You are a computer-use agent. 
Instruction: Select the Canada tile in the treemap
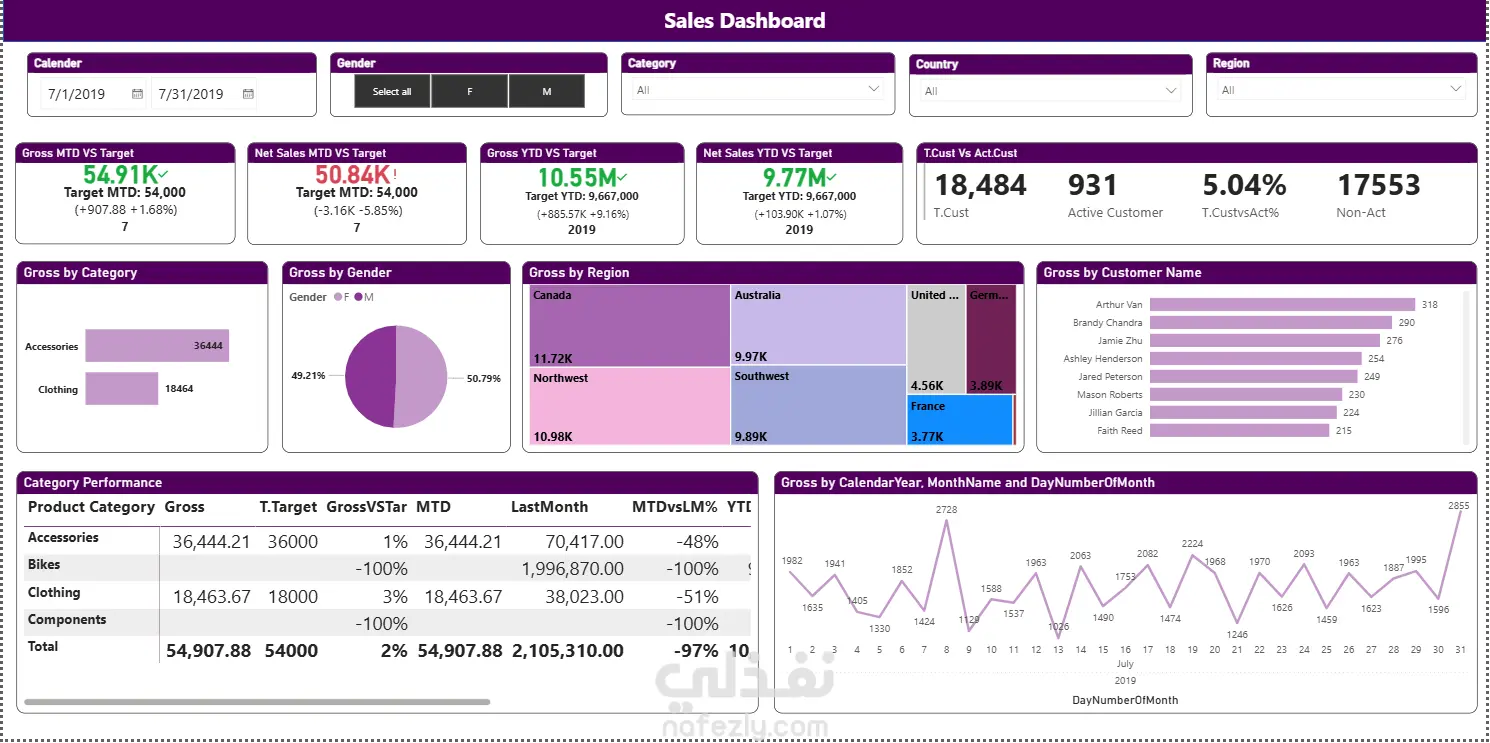pos(629,325)
